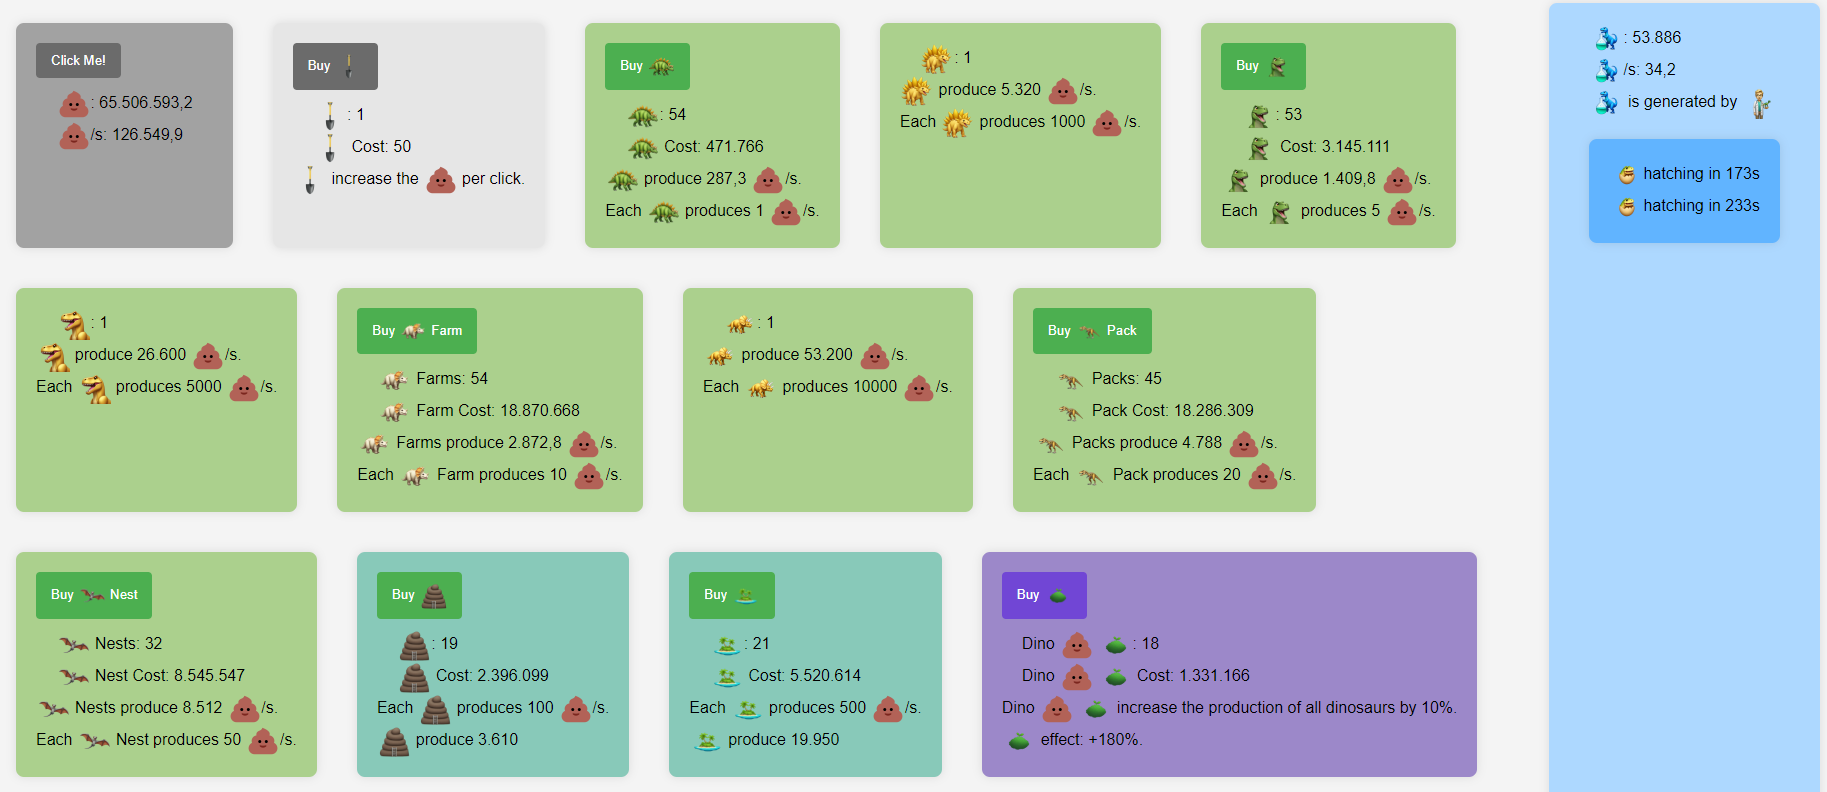The width and height of the screenshot is (1827, 792).
Task: Click the egg icon hatching in 233s
Action: click(x=1627, y=206)
